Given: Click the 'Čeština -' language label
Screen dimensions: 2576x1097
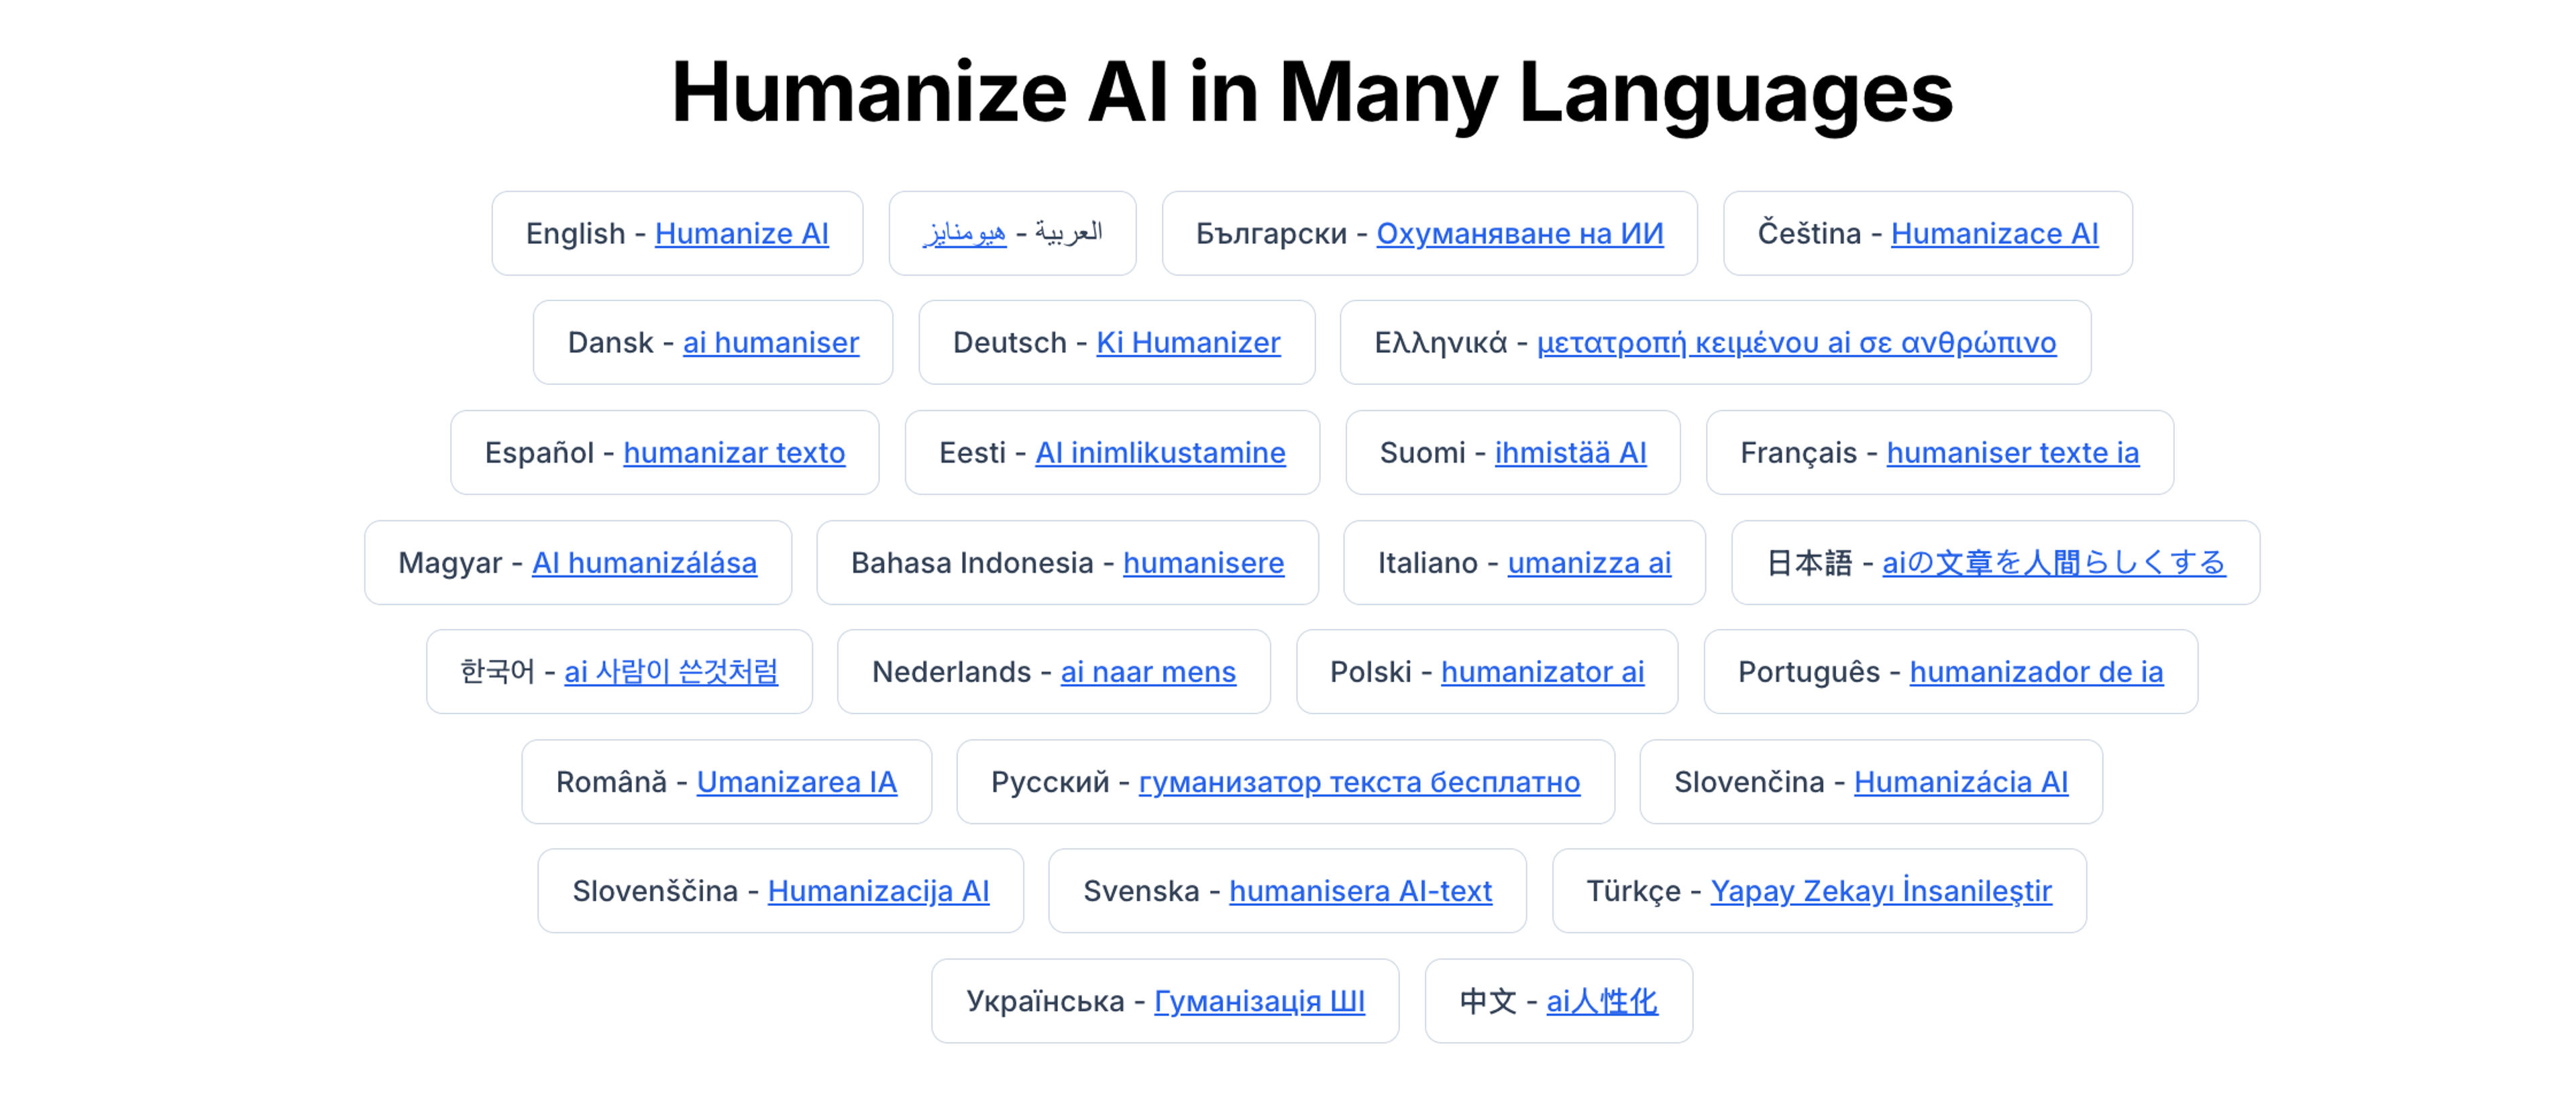Looking at the screenshot, I should [1820, 233].
